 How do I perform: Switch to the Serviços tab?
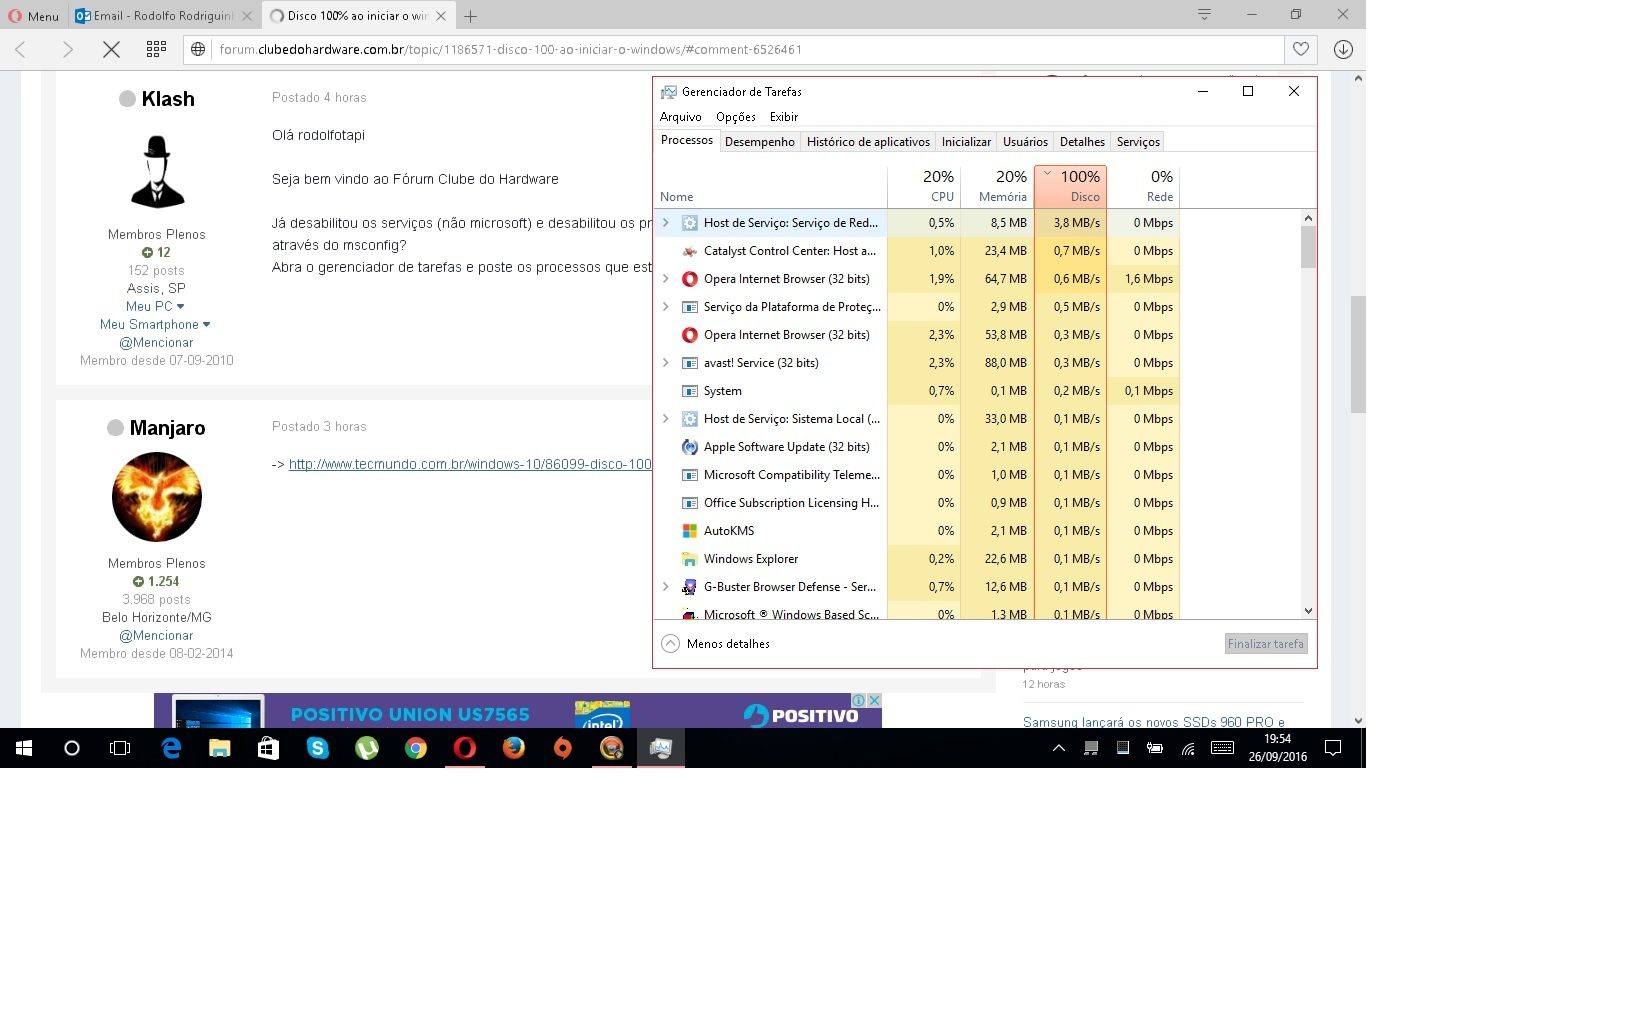coord(1138,142)
